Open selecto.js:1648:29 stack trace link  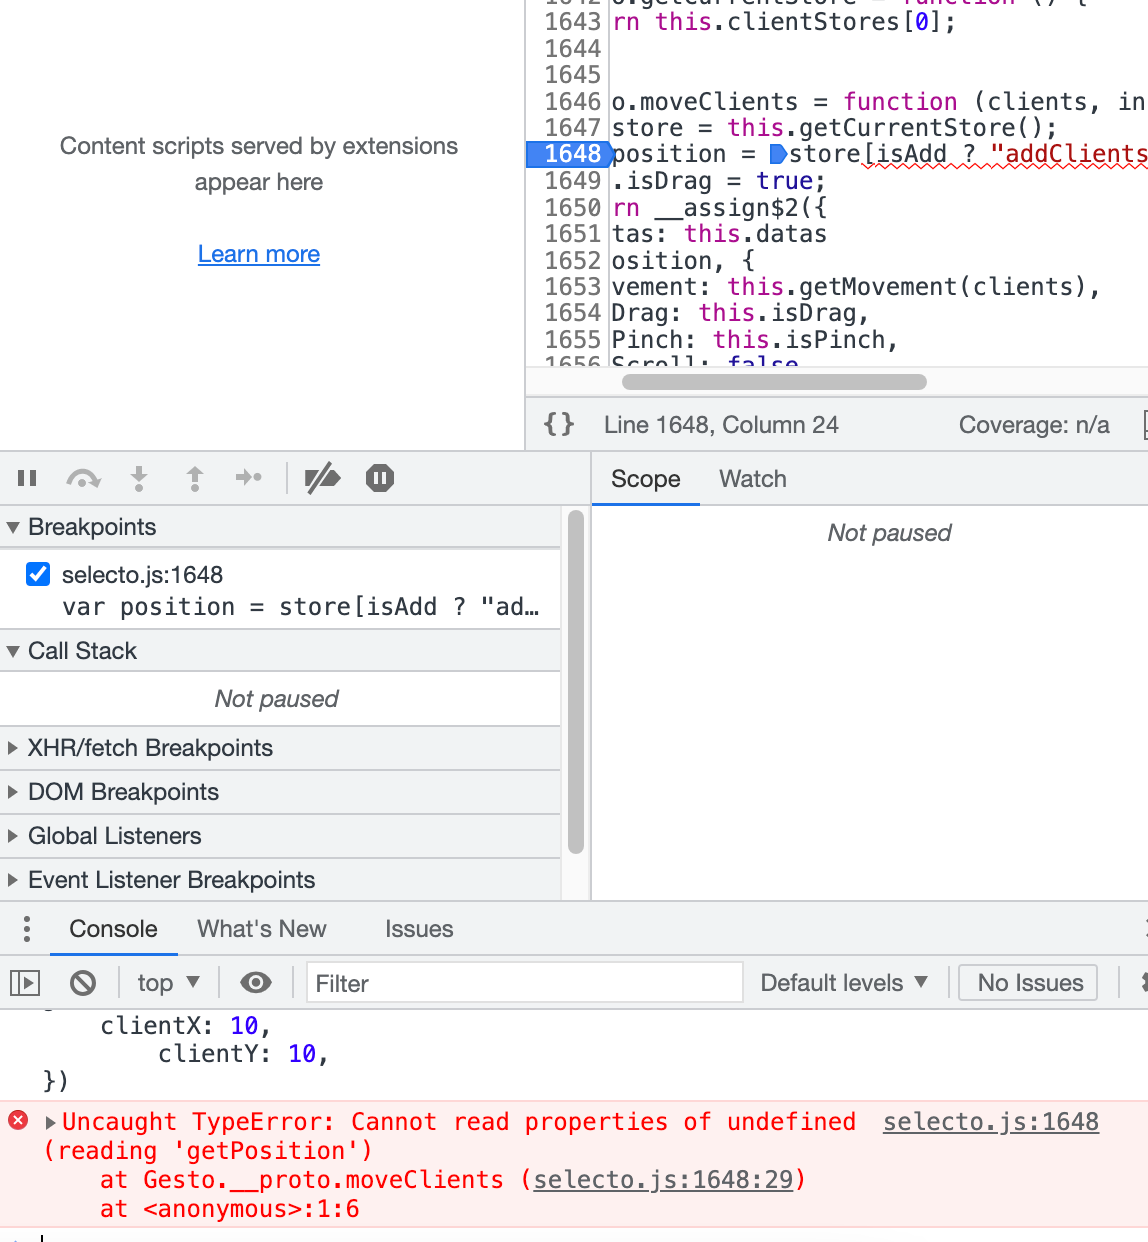click(664, 1180)
